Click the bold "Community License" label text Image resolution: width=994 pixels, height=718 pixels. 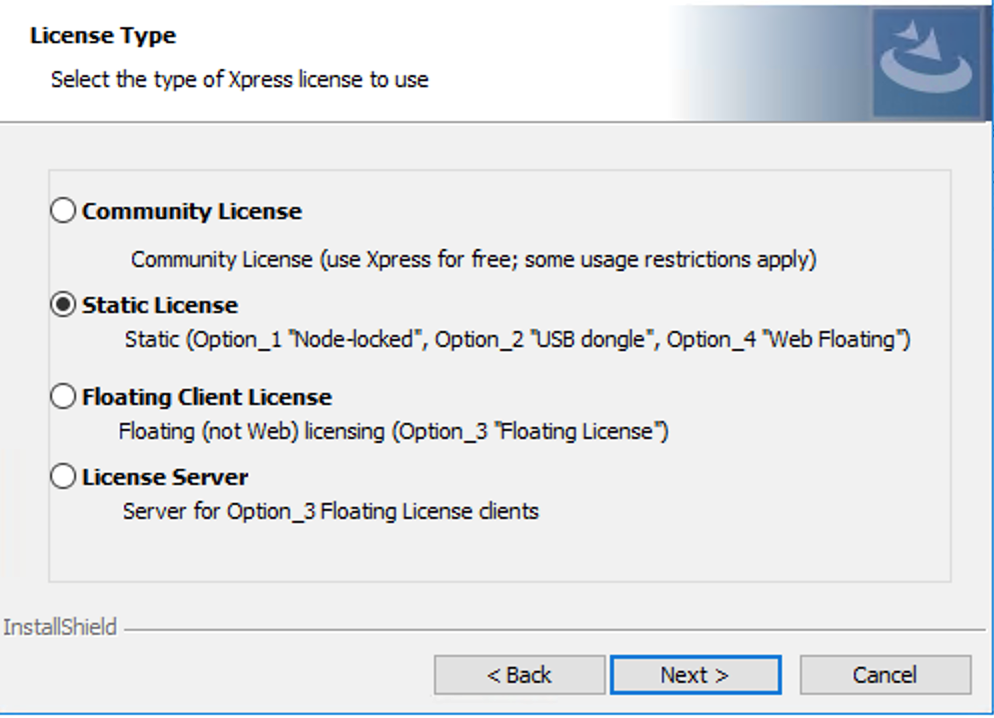coord(191,212)
